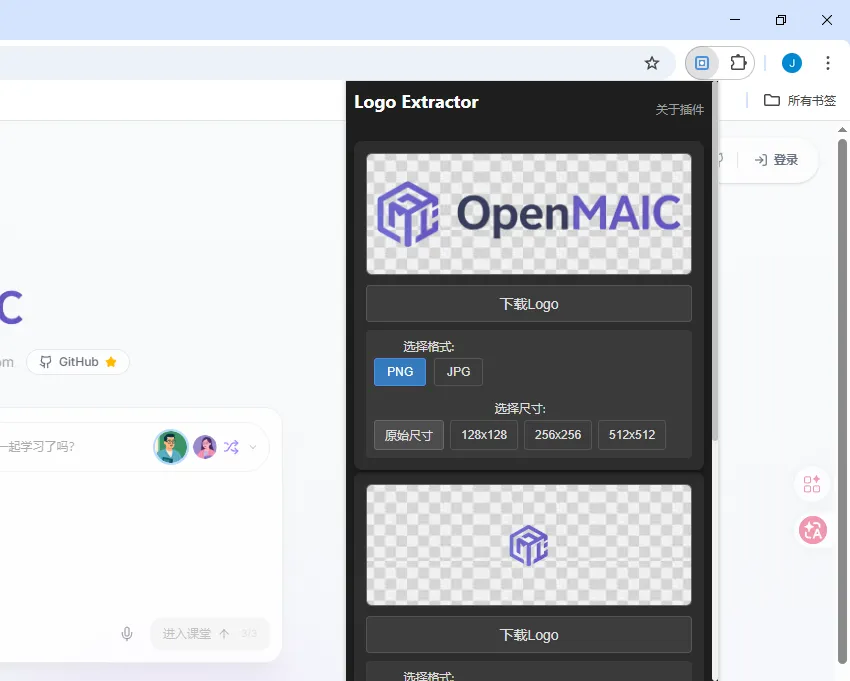Click the first 选择格式 label
The width and height of the screenshot is (850, 681).
click(428, 346)
